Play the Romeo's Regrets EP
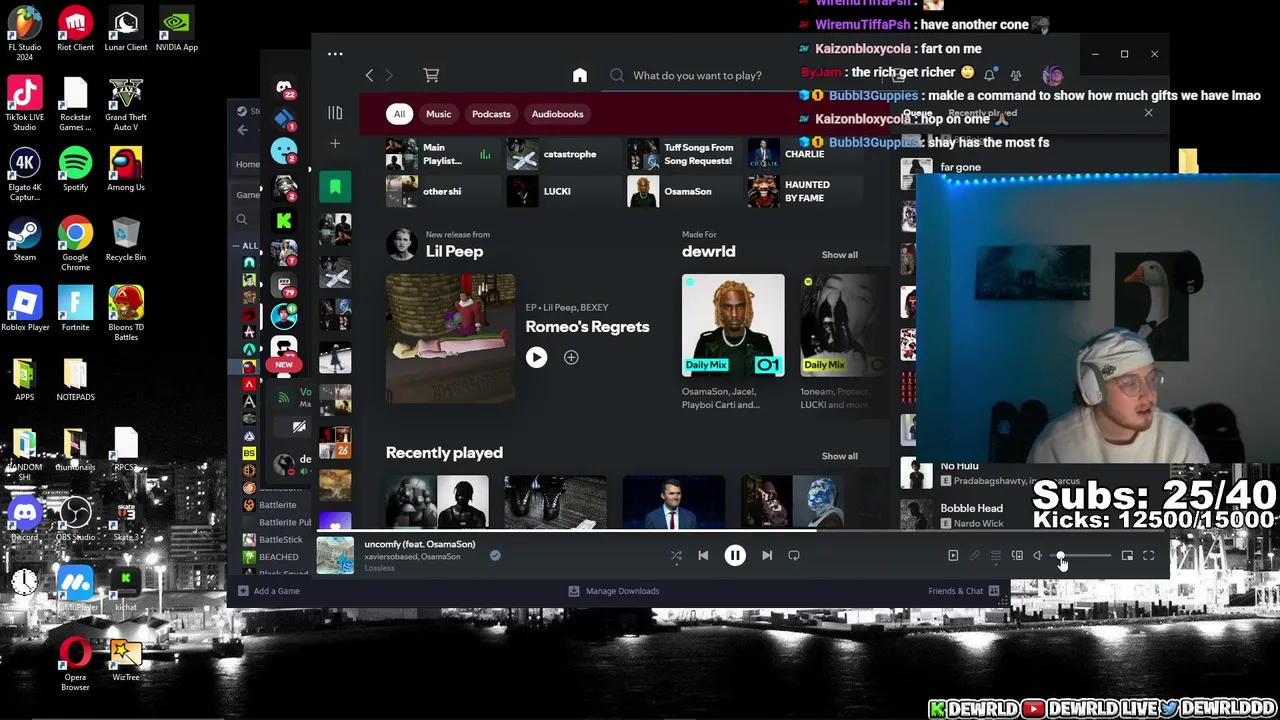Screen dimensions: 1280x720 536,357
